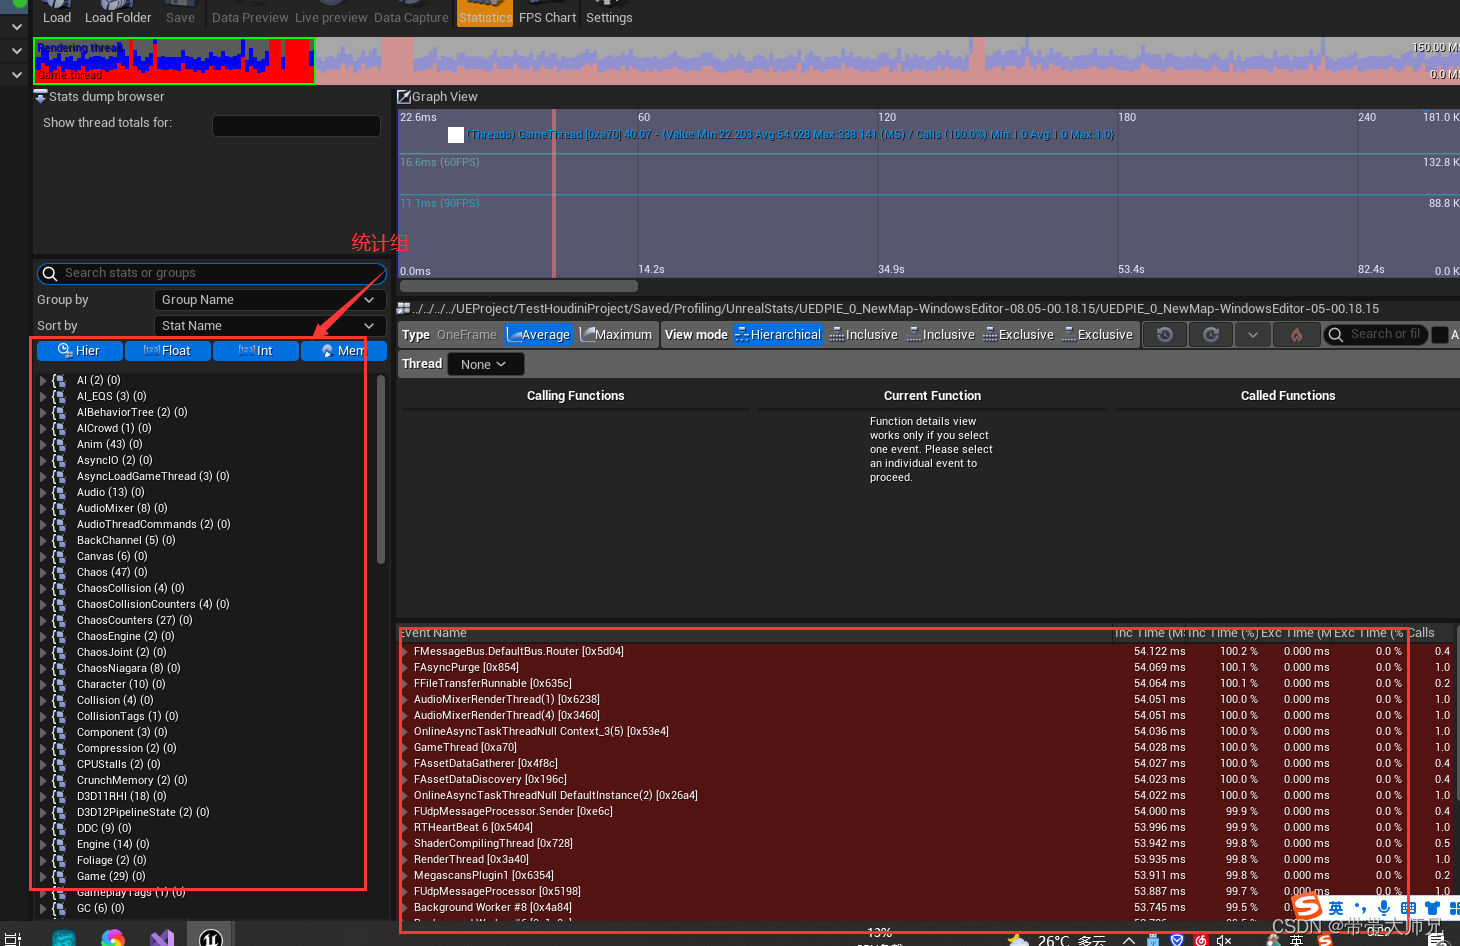This screenshot has width=1460, height=946.
Task: Click the DDC group icon
Action: point(59,828)
